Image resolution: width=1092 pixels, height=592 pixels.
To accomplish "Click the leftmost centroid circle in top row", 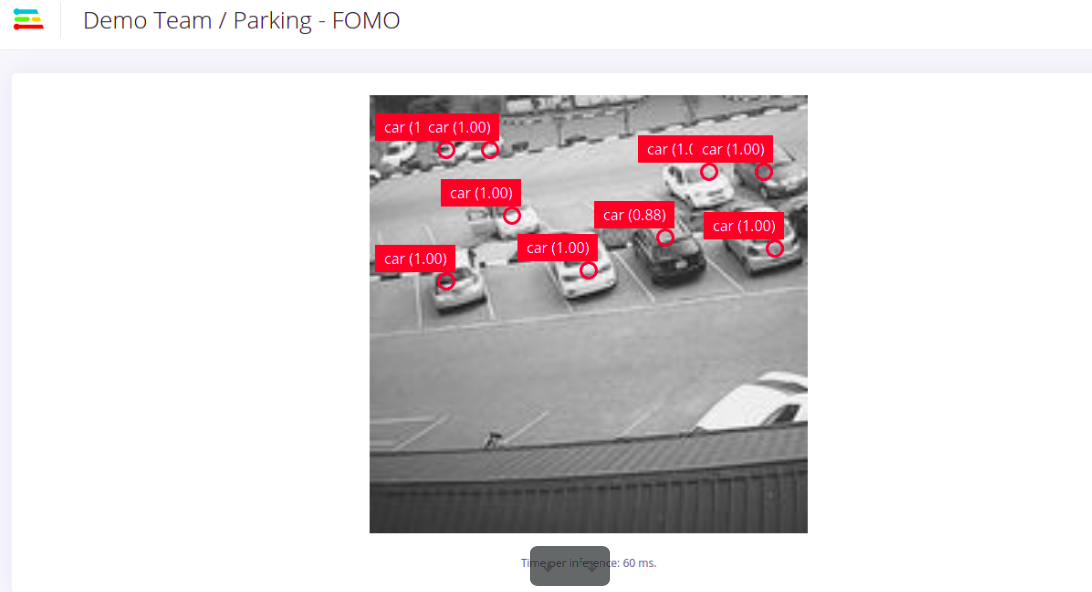I will (446, 150).
